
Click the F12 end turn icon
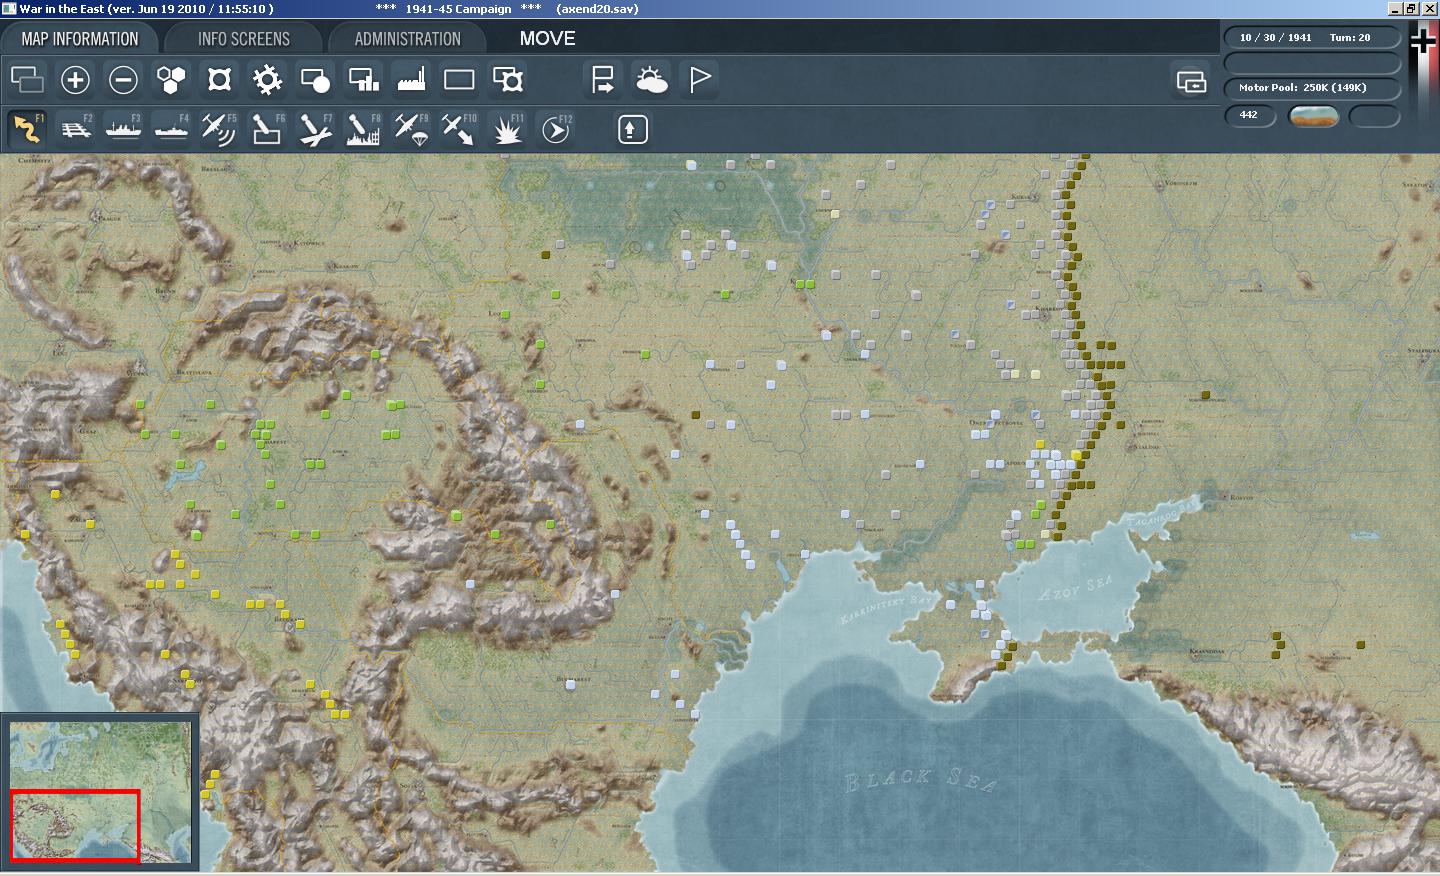pyautogui.click(x=556, y=130)
